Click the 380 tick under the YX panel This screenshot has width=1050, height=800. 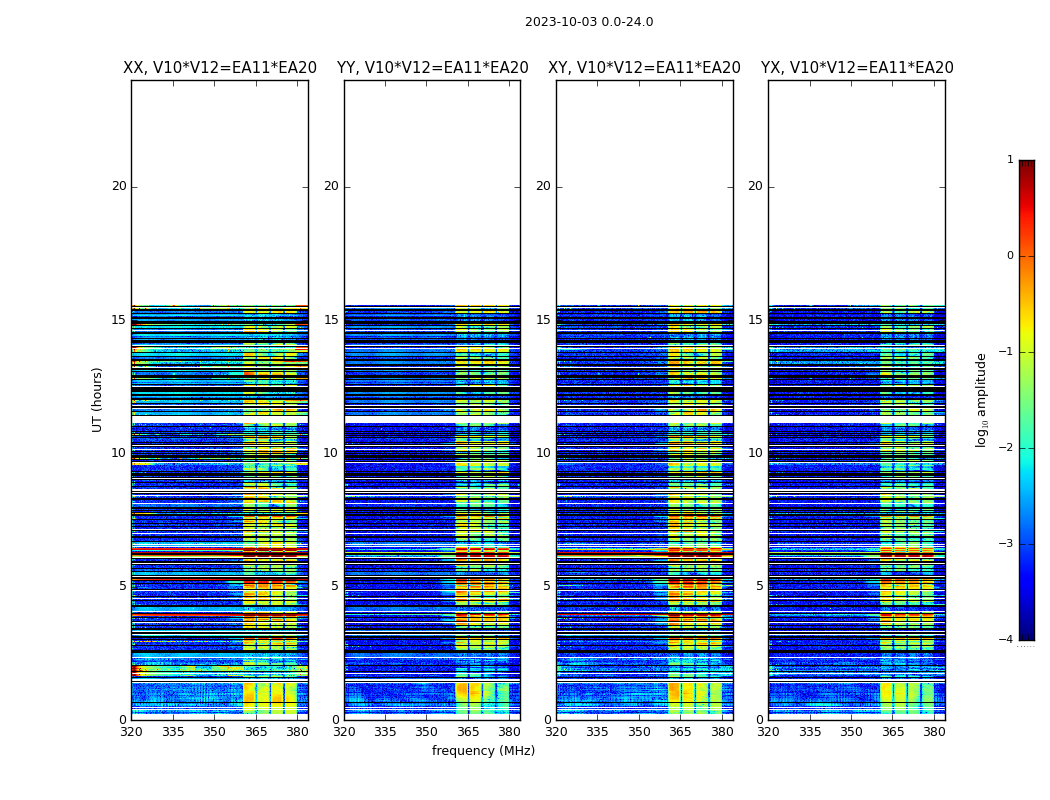[934, 731]
